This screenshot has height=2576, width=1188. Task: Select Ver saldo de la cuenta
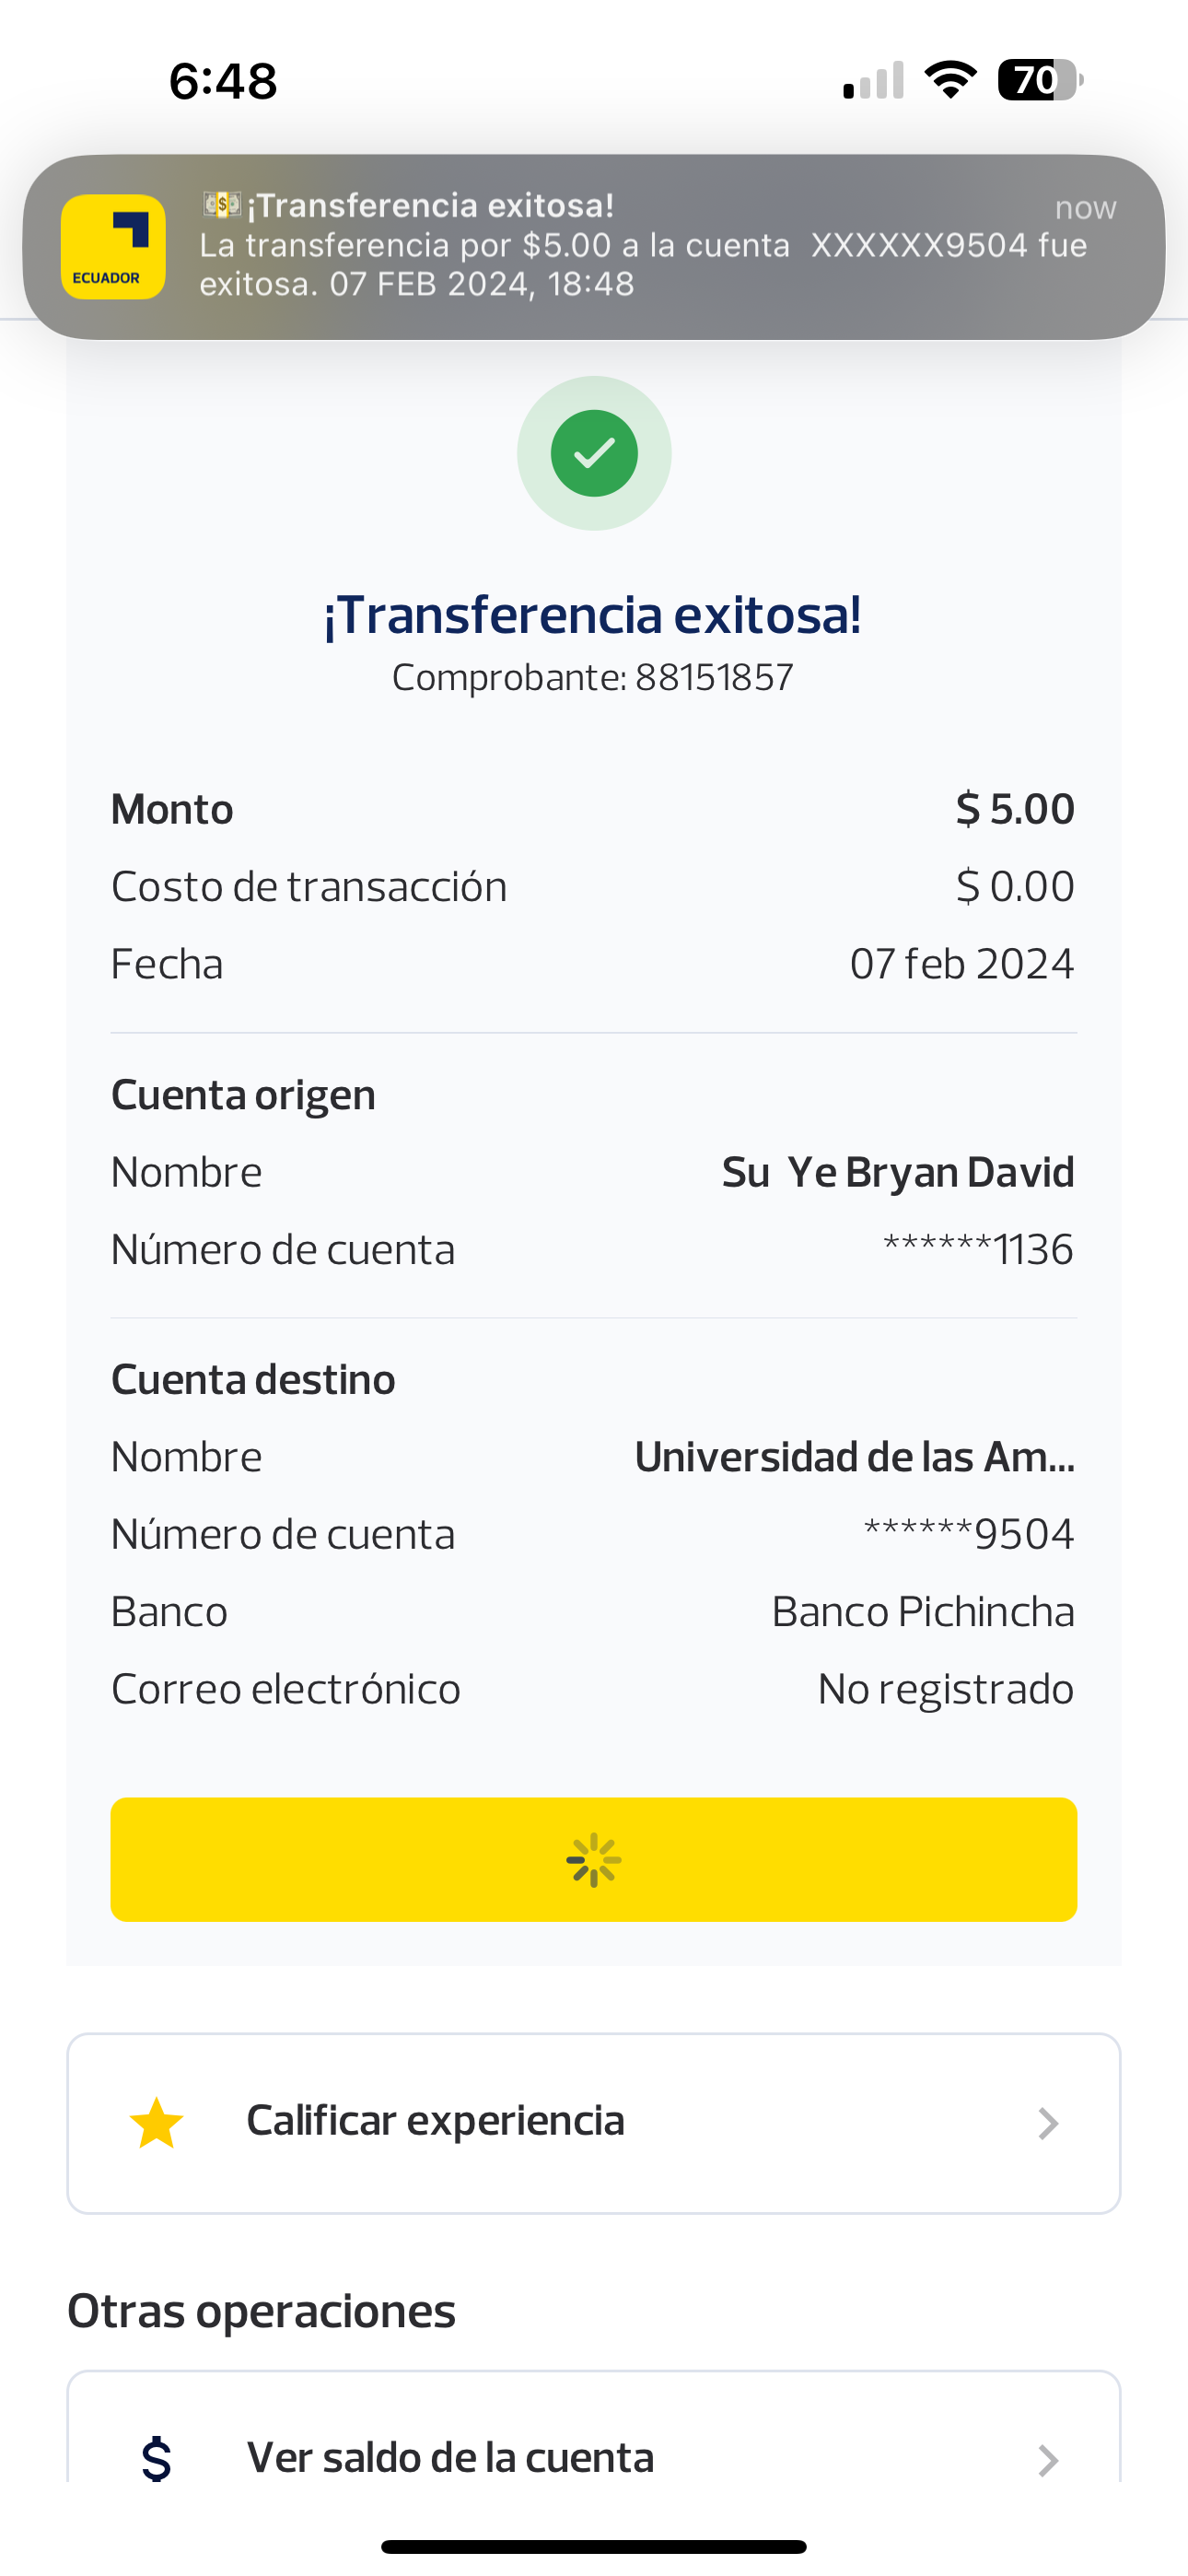pos(450,2458)
